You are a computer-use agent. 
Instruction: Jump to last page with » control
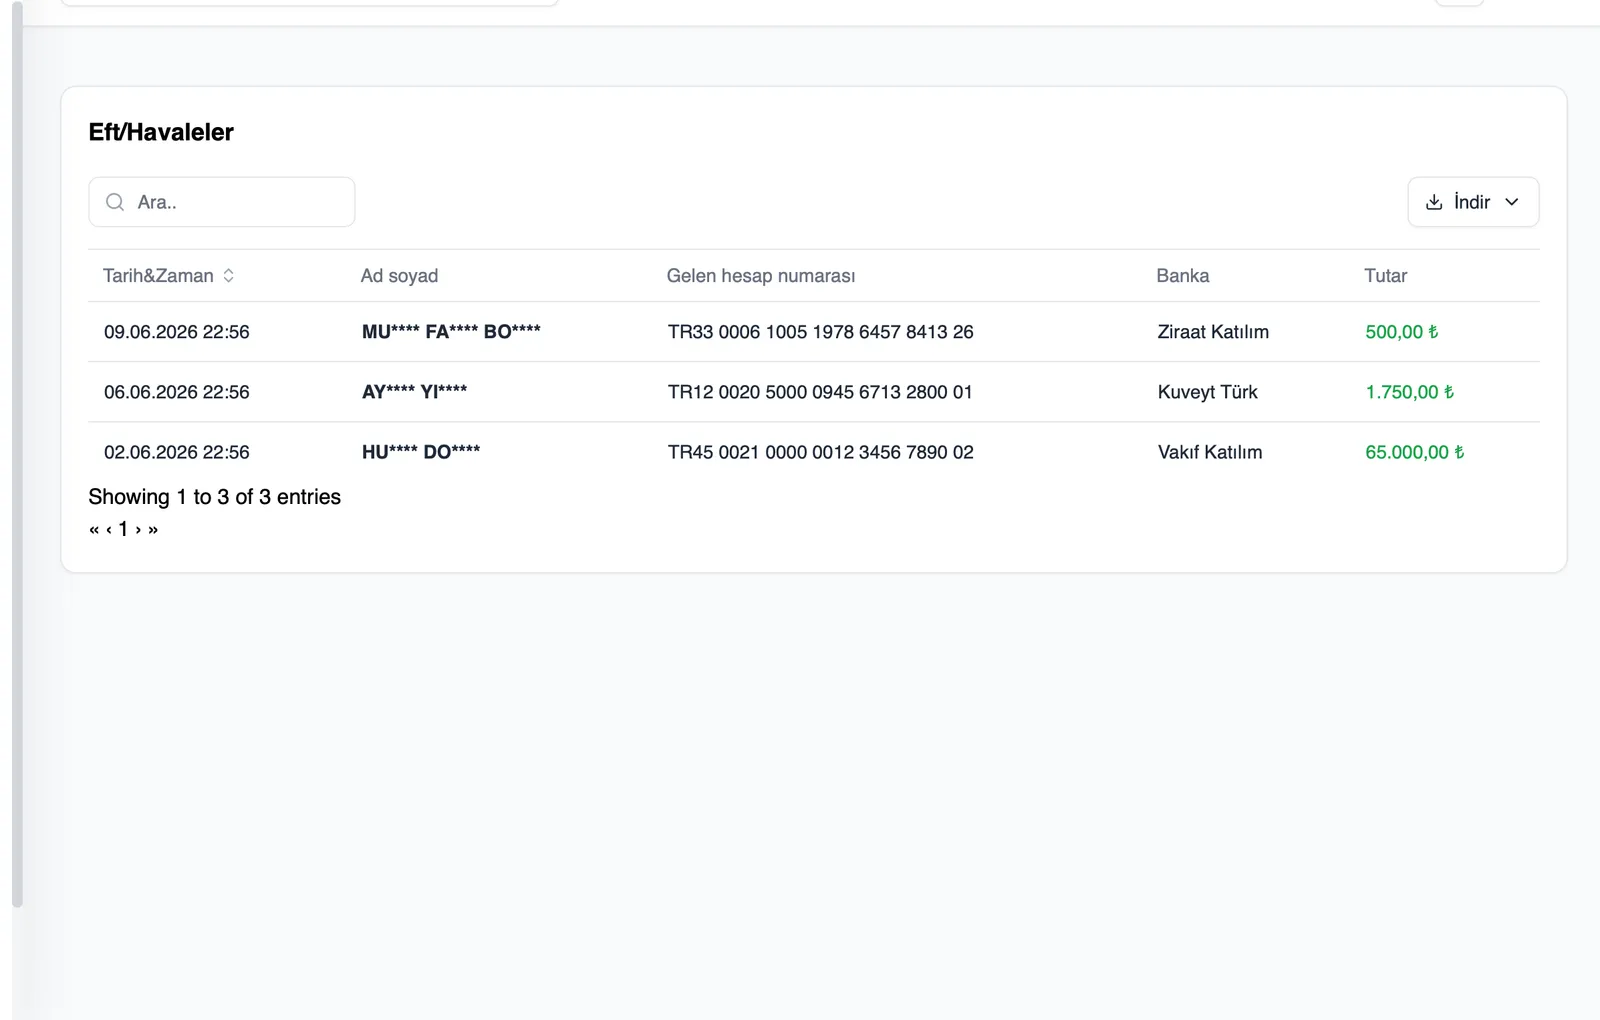tap(153, 529)
